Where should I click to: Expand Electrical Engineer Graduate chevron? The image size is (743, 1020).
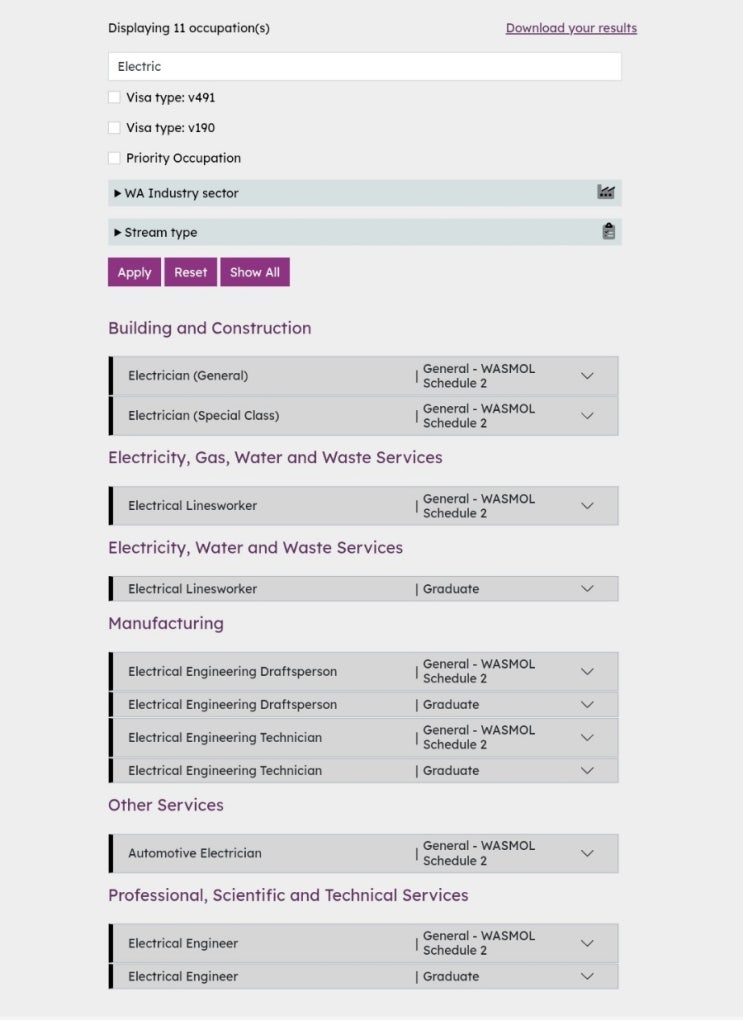(587, 976)
